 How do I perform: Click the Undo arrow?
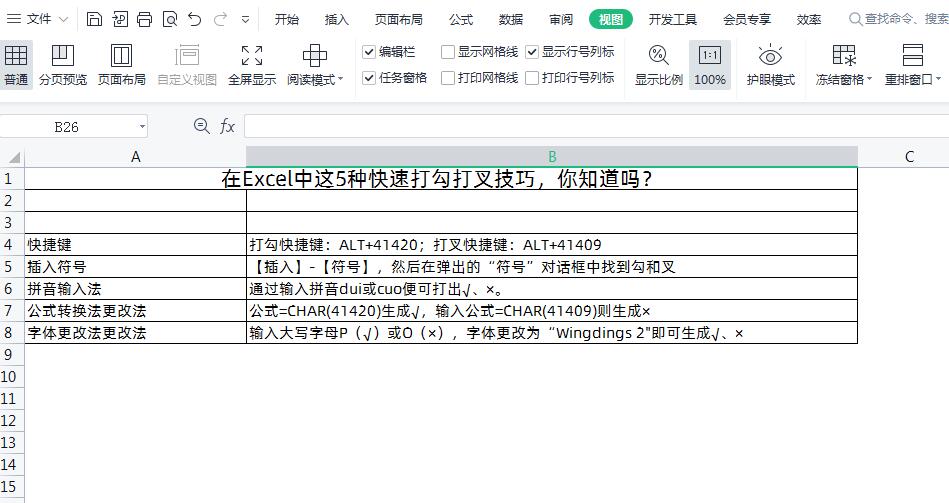(x=194, y=19)
